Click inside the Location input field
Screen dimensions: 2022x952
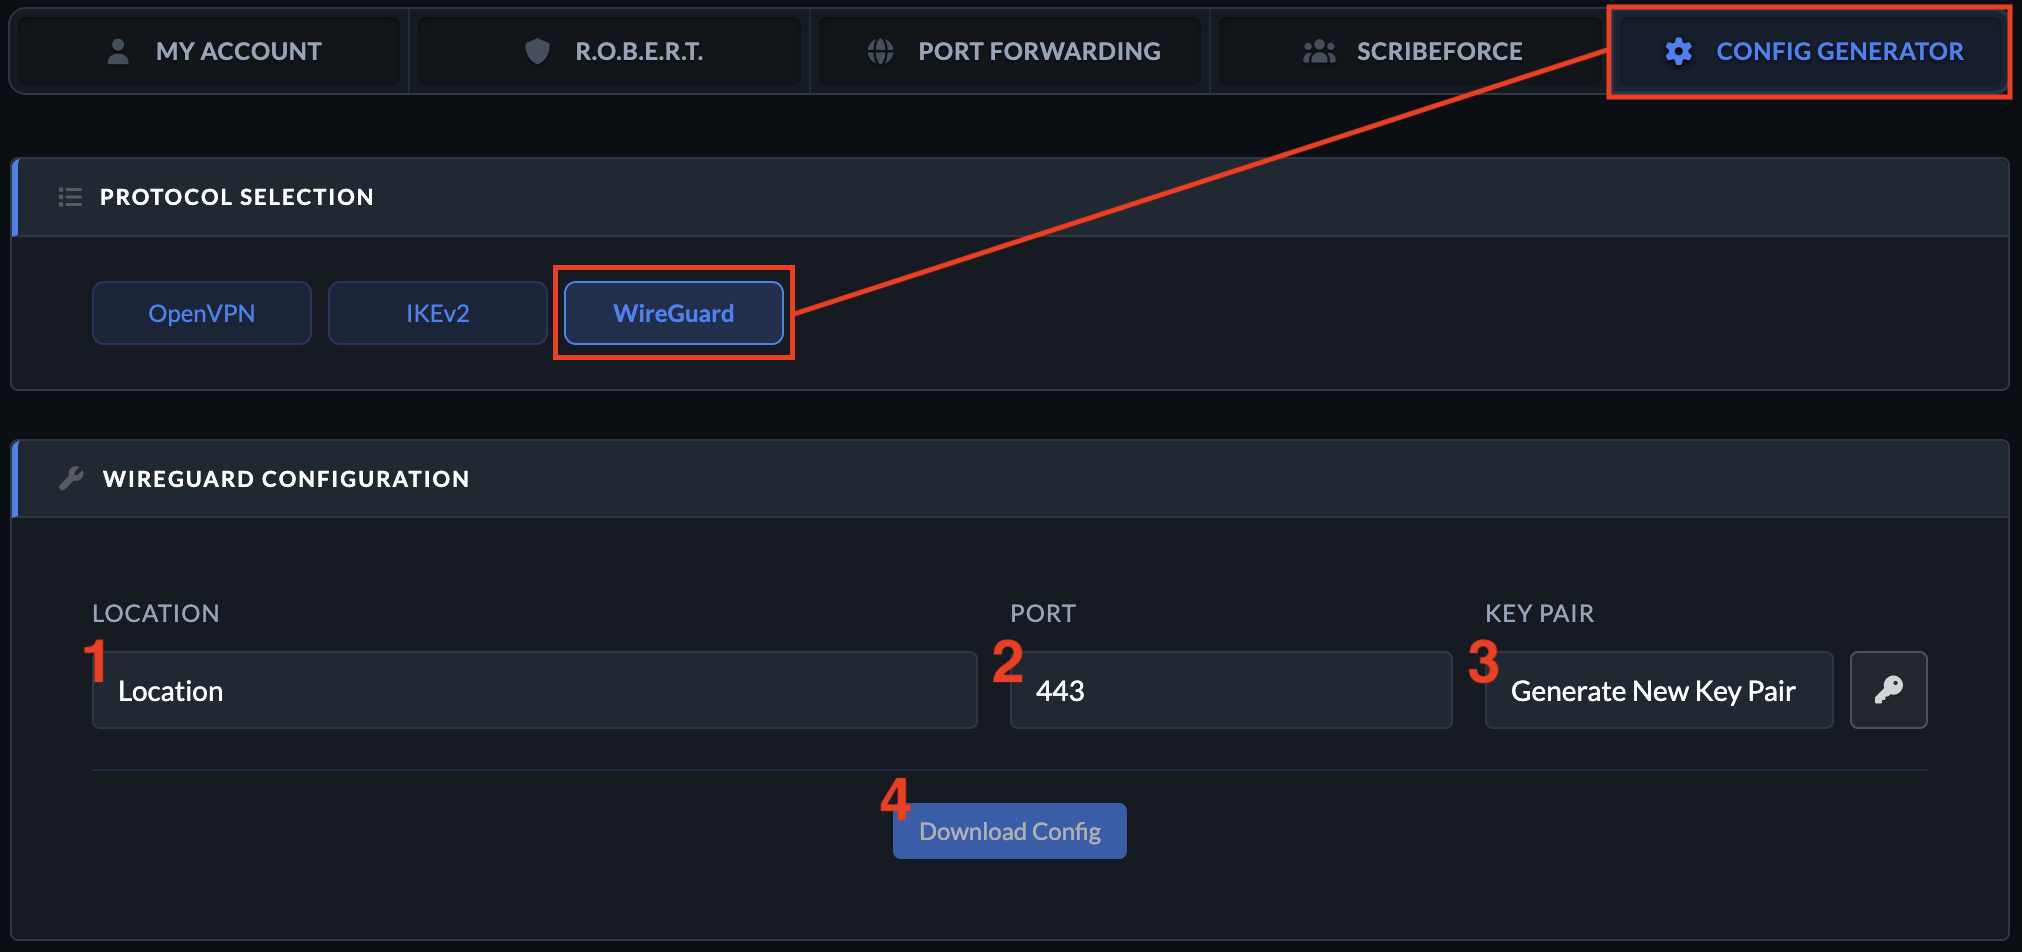tap(533, 690)
